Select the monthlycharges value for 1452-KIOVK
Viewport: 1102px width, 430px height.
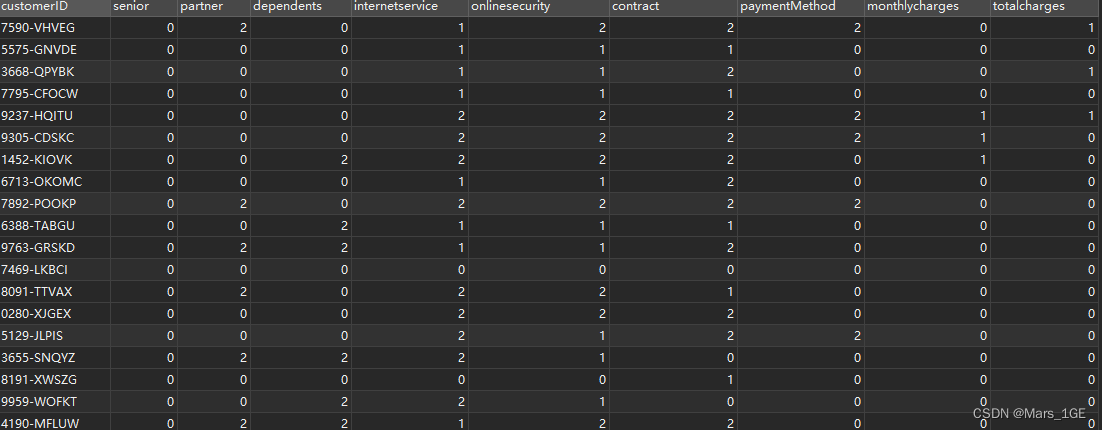point(927,160)
